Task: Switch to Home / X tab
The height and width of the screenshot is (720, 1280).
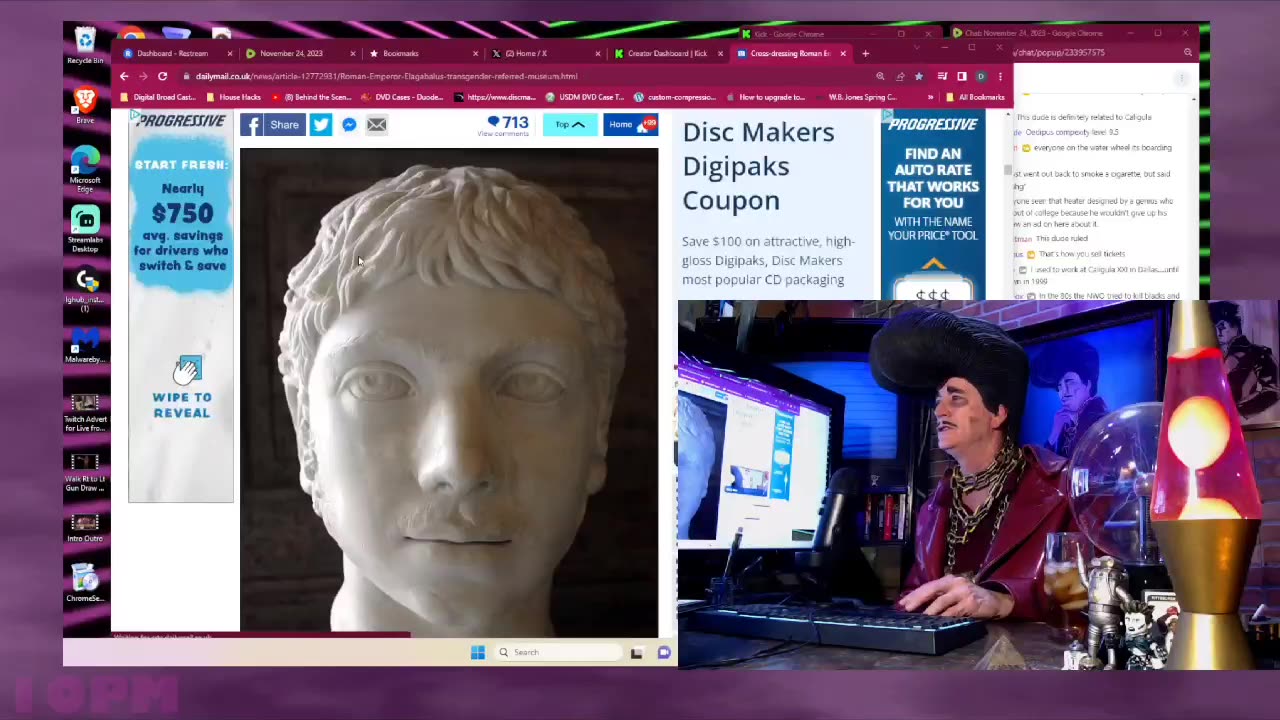Action: [x=545, y=53]
